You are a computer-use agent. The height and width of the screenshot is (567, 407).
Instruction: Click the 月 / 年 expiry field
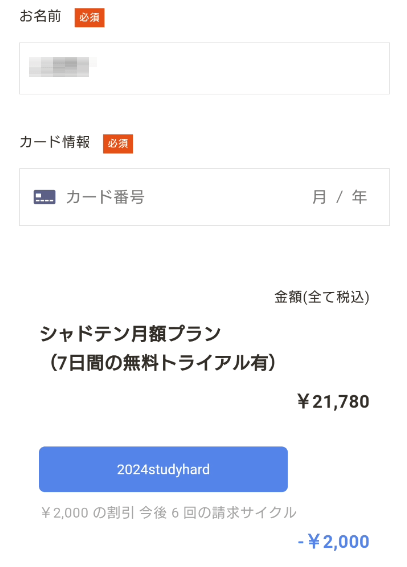click(339, 197)
